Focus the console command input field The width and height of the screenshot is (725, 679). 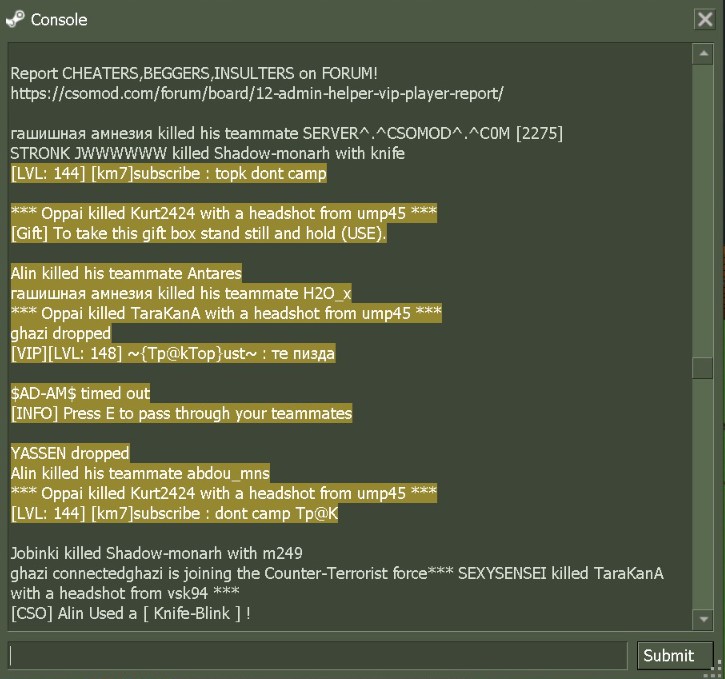[318, 655]
